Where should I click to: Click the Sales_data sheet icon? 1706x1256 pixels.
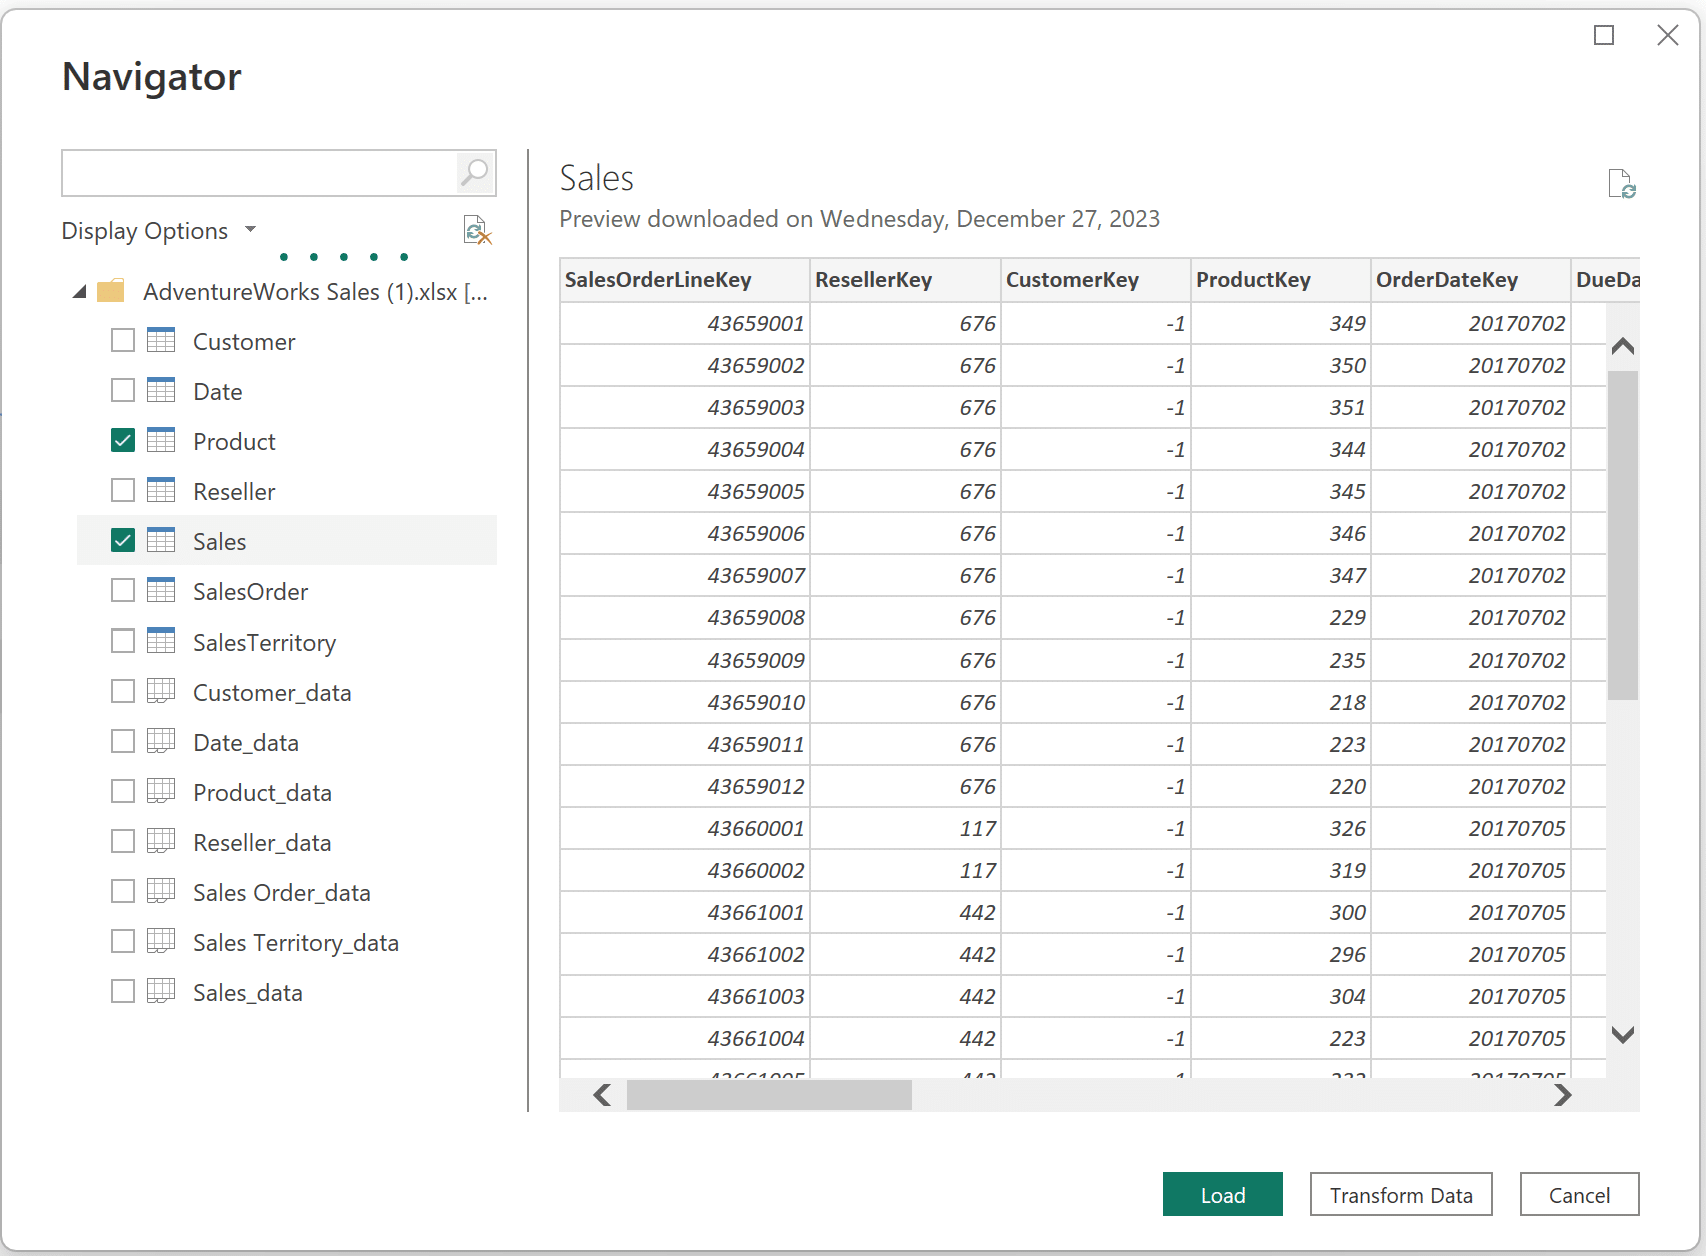[x=161, y=991]
